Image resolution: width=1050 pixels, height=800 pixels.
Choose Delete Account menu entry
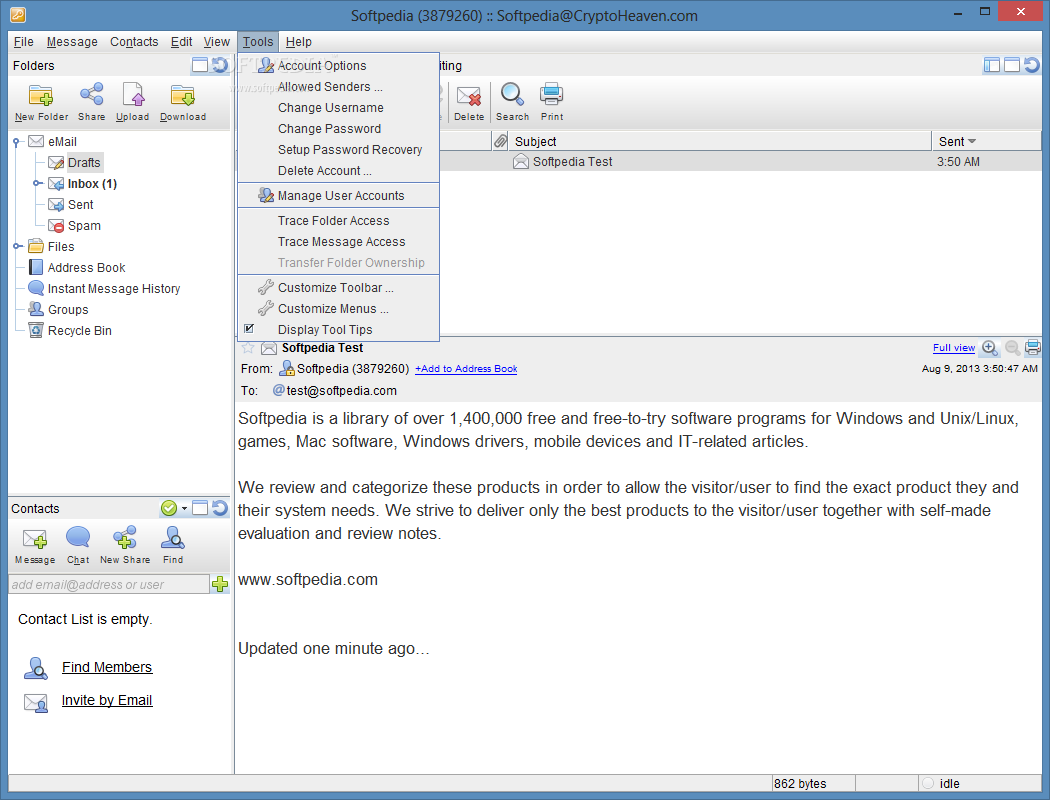pos(338,171)
